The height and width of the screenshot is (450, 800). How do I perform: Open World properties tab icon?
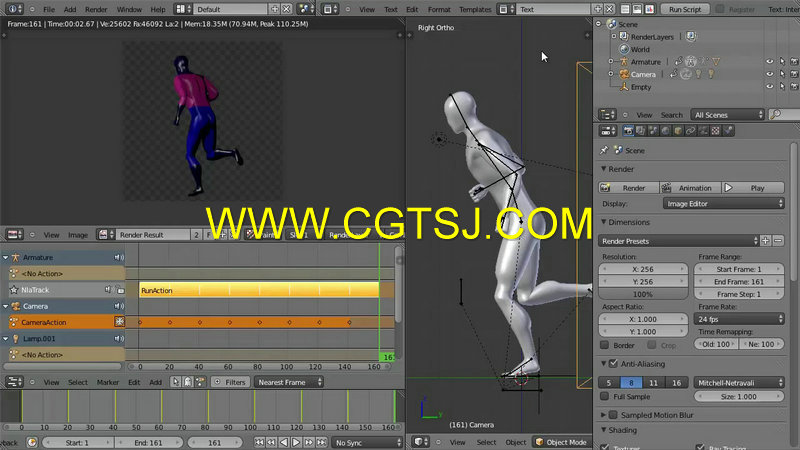coord(666,131)
